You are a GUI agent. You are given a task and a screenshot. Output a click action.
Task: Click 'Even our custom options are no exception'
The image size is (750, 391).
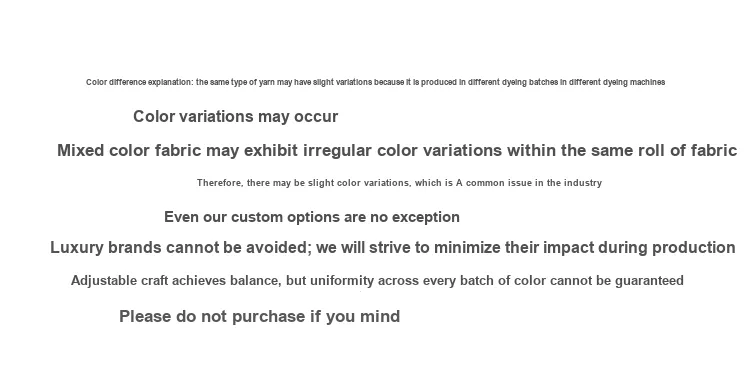pos(312,217)
